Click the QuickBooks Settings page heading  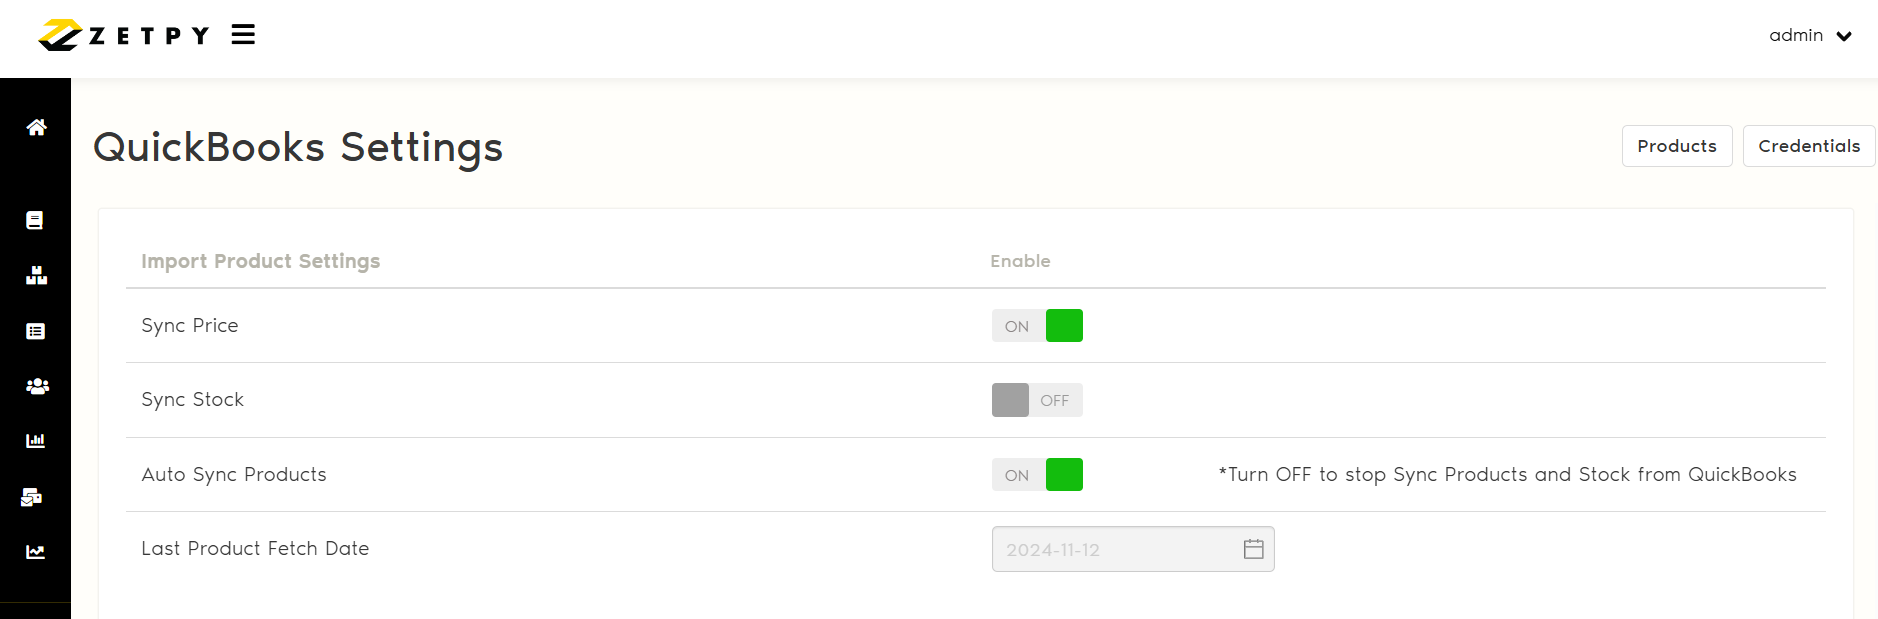(x=298, y=147)
